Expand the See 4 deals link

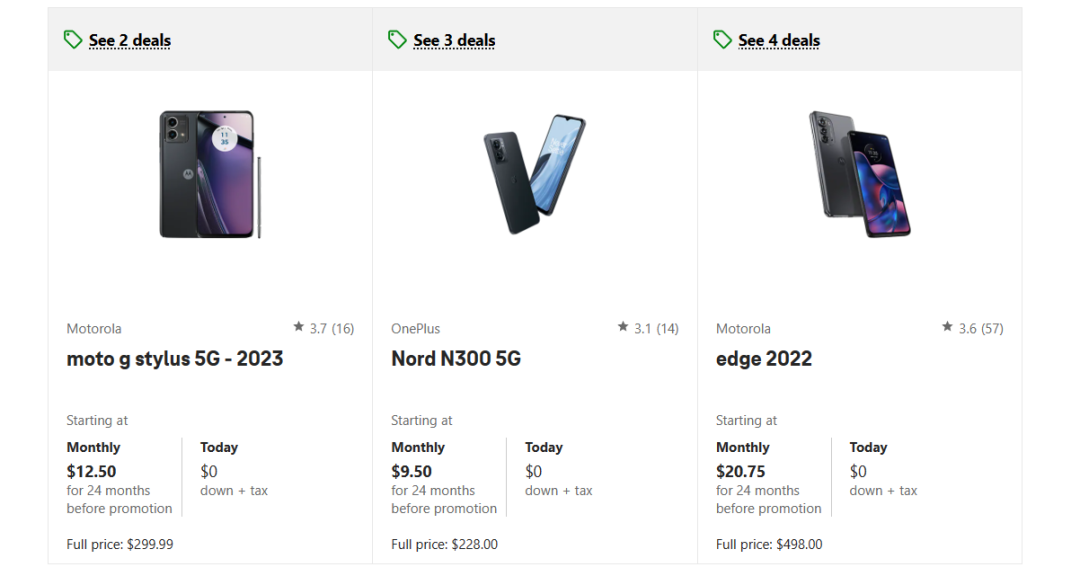click(x=779, y=41)
